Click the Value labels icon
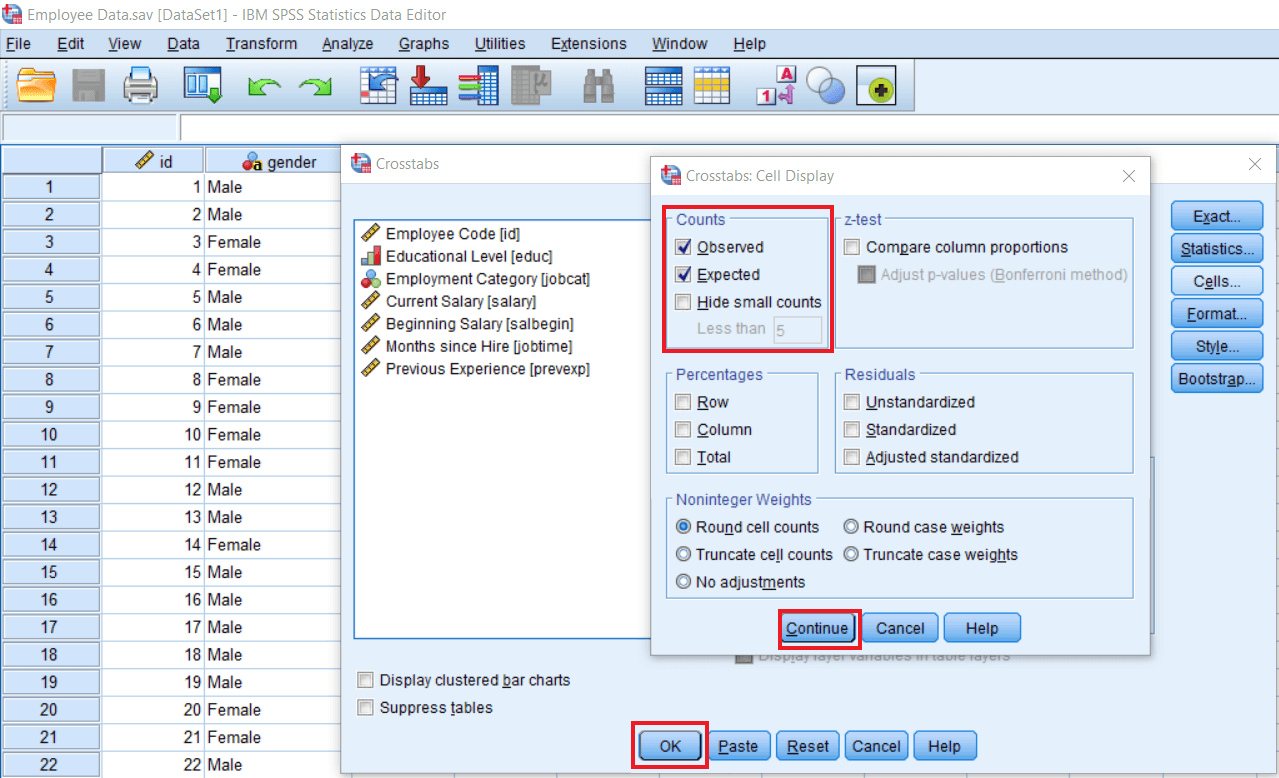The width and height of the screenshot is (1279, 778). [x=775, y=86]
